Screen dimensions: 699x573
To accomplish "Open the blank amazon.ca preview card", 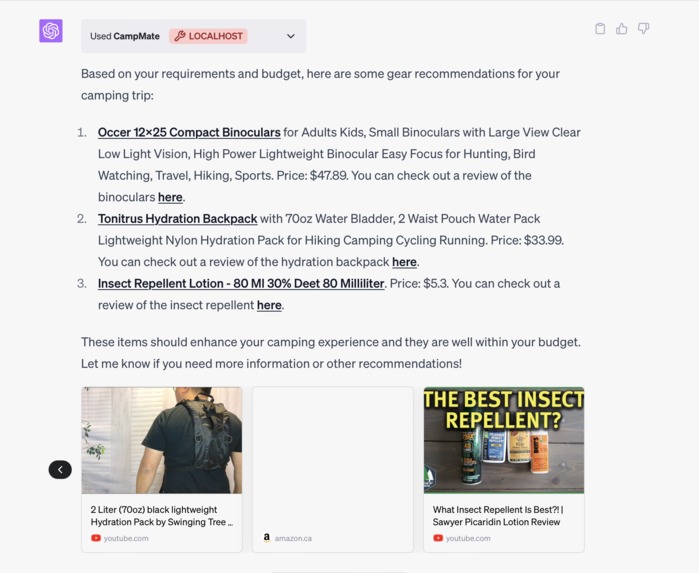I will coord(333,470).
